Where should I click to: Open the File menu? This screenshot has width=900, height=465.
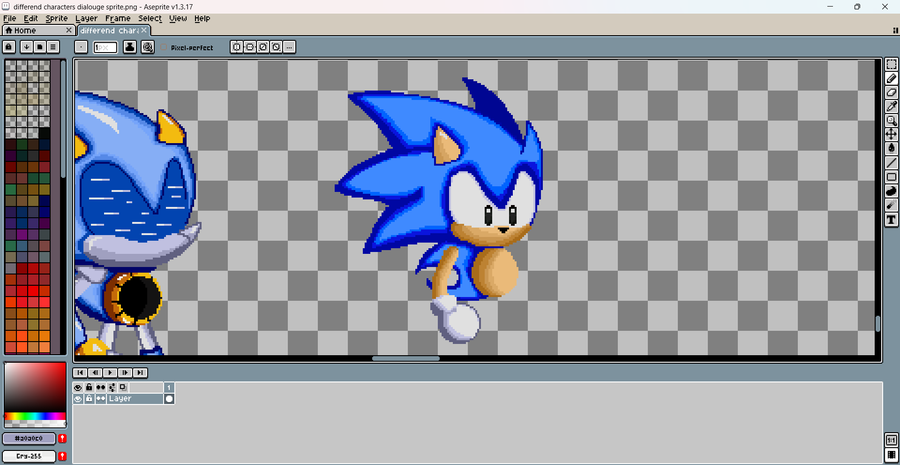pyautogui.click(x=9, y=18)
